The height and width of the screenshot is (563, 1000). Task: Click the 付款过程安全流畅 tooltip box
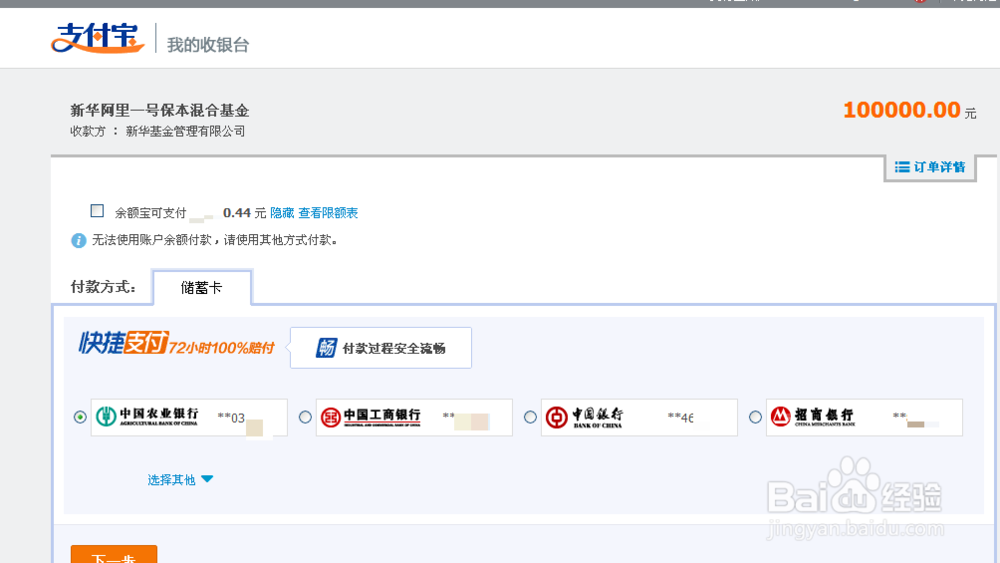[x=381, y=348]
